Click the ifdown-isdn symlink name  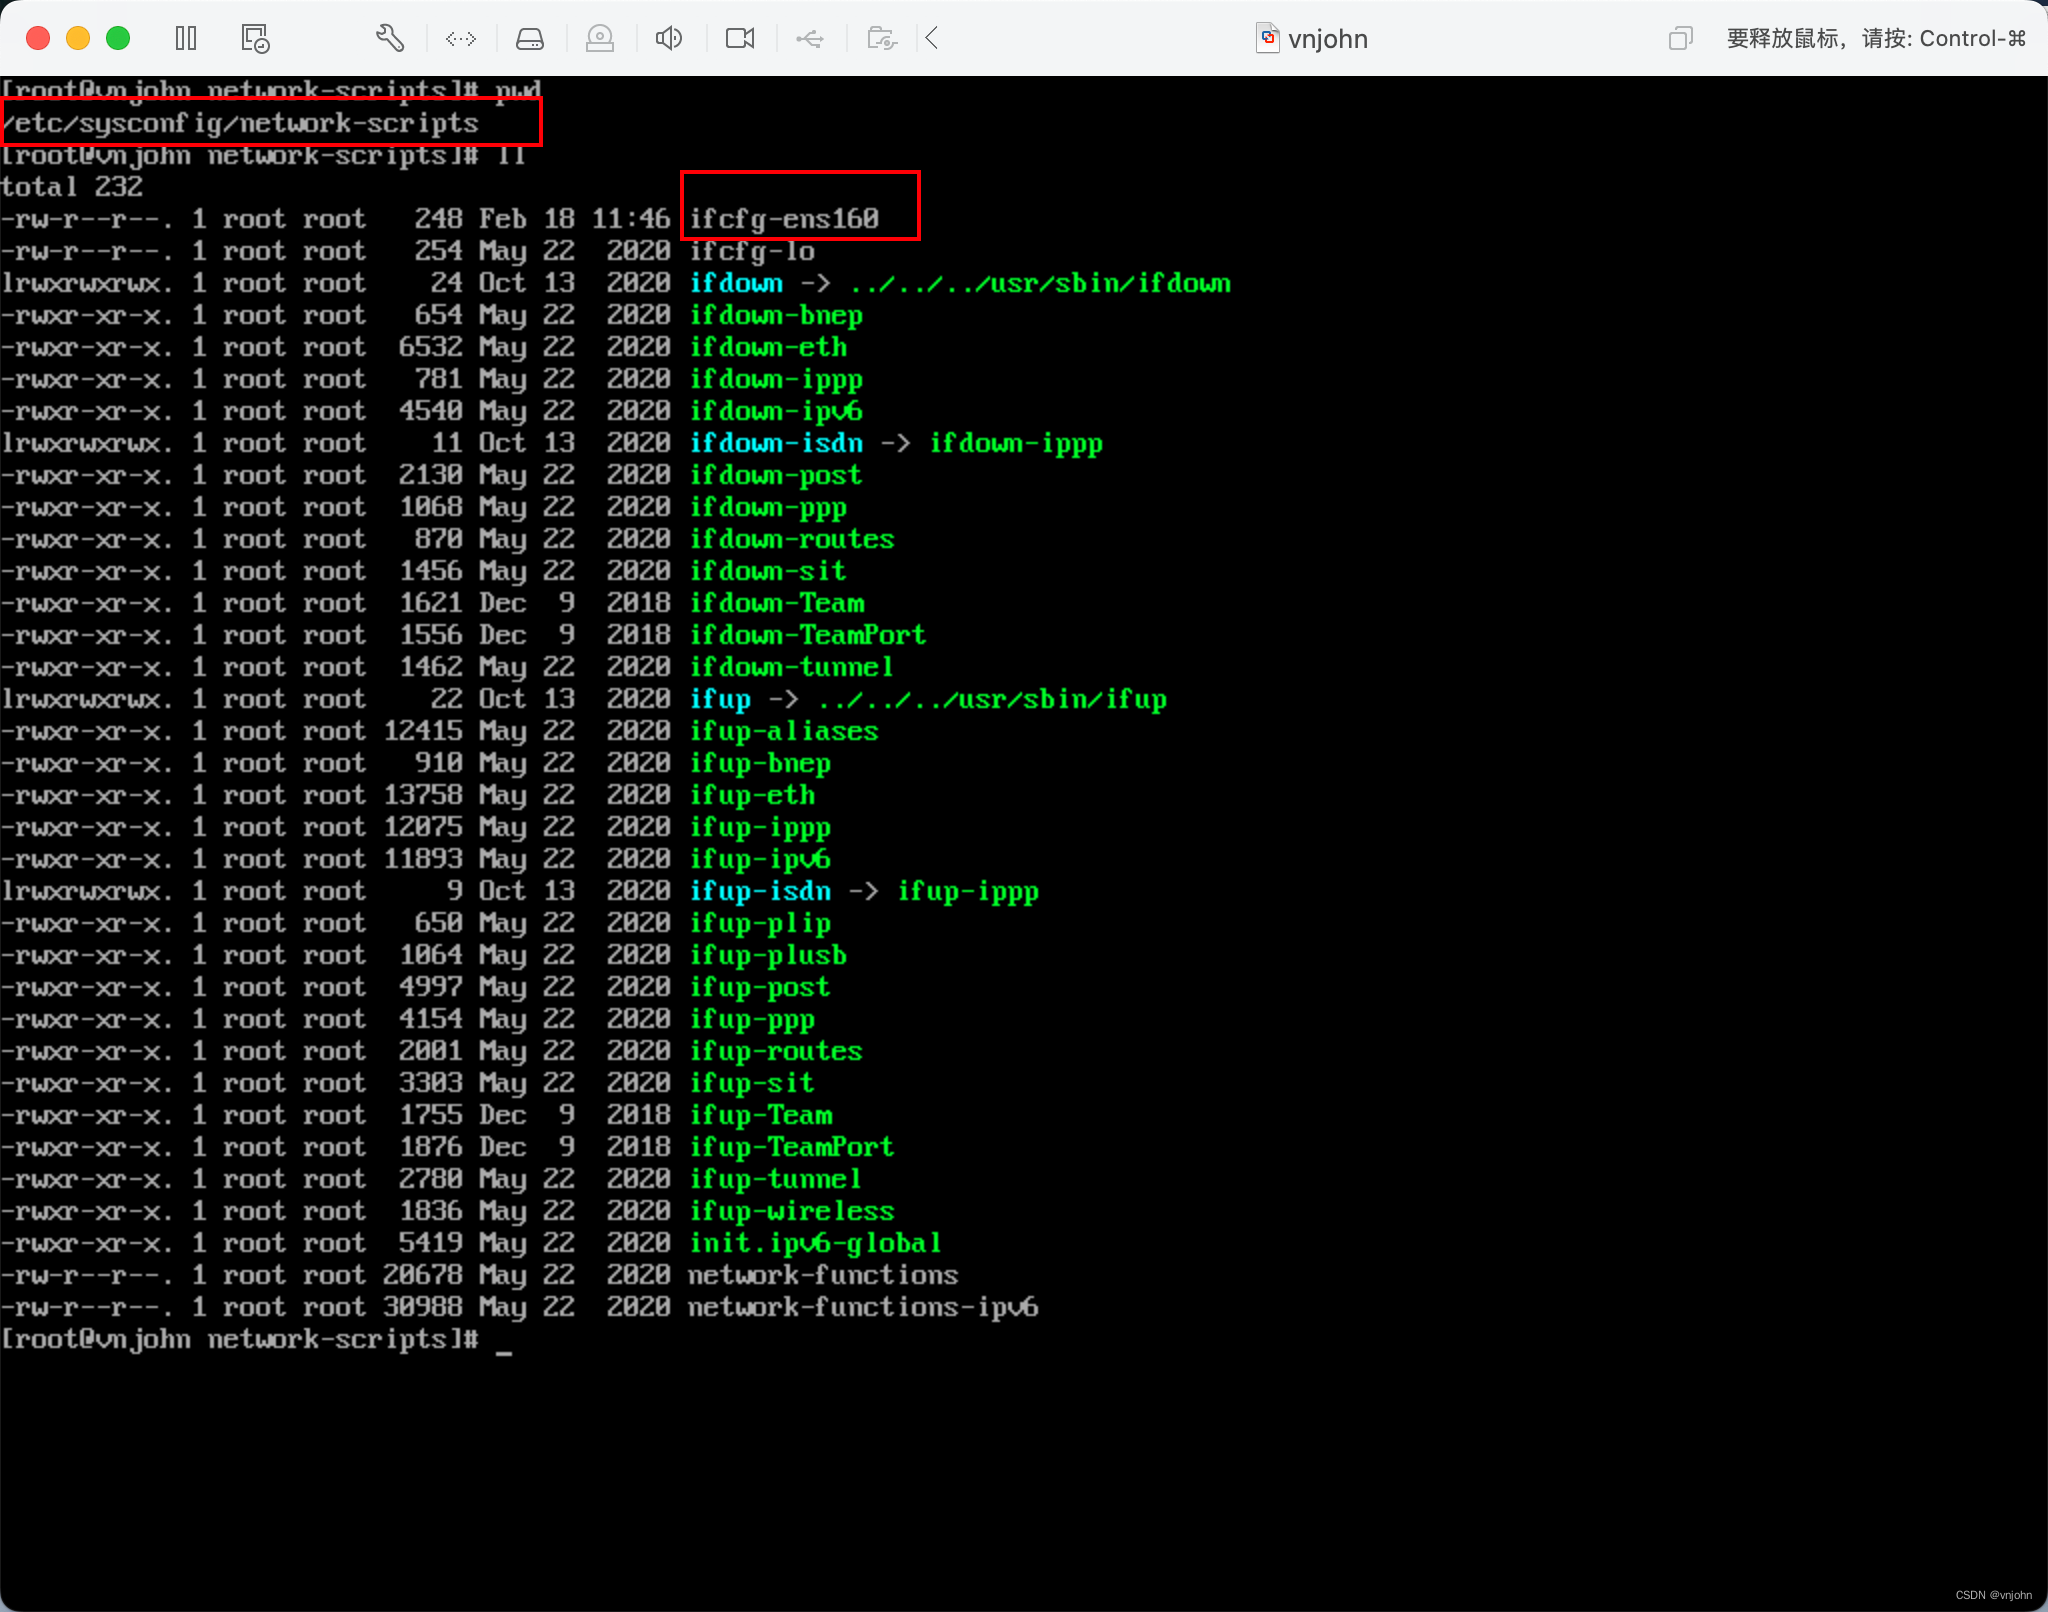point(776,443)
